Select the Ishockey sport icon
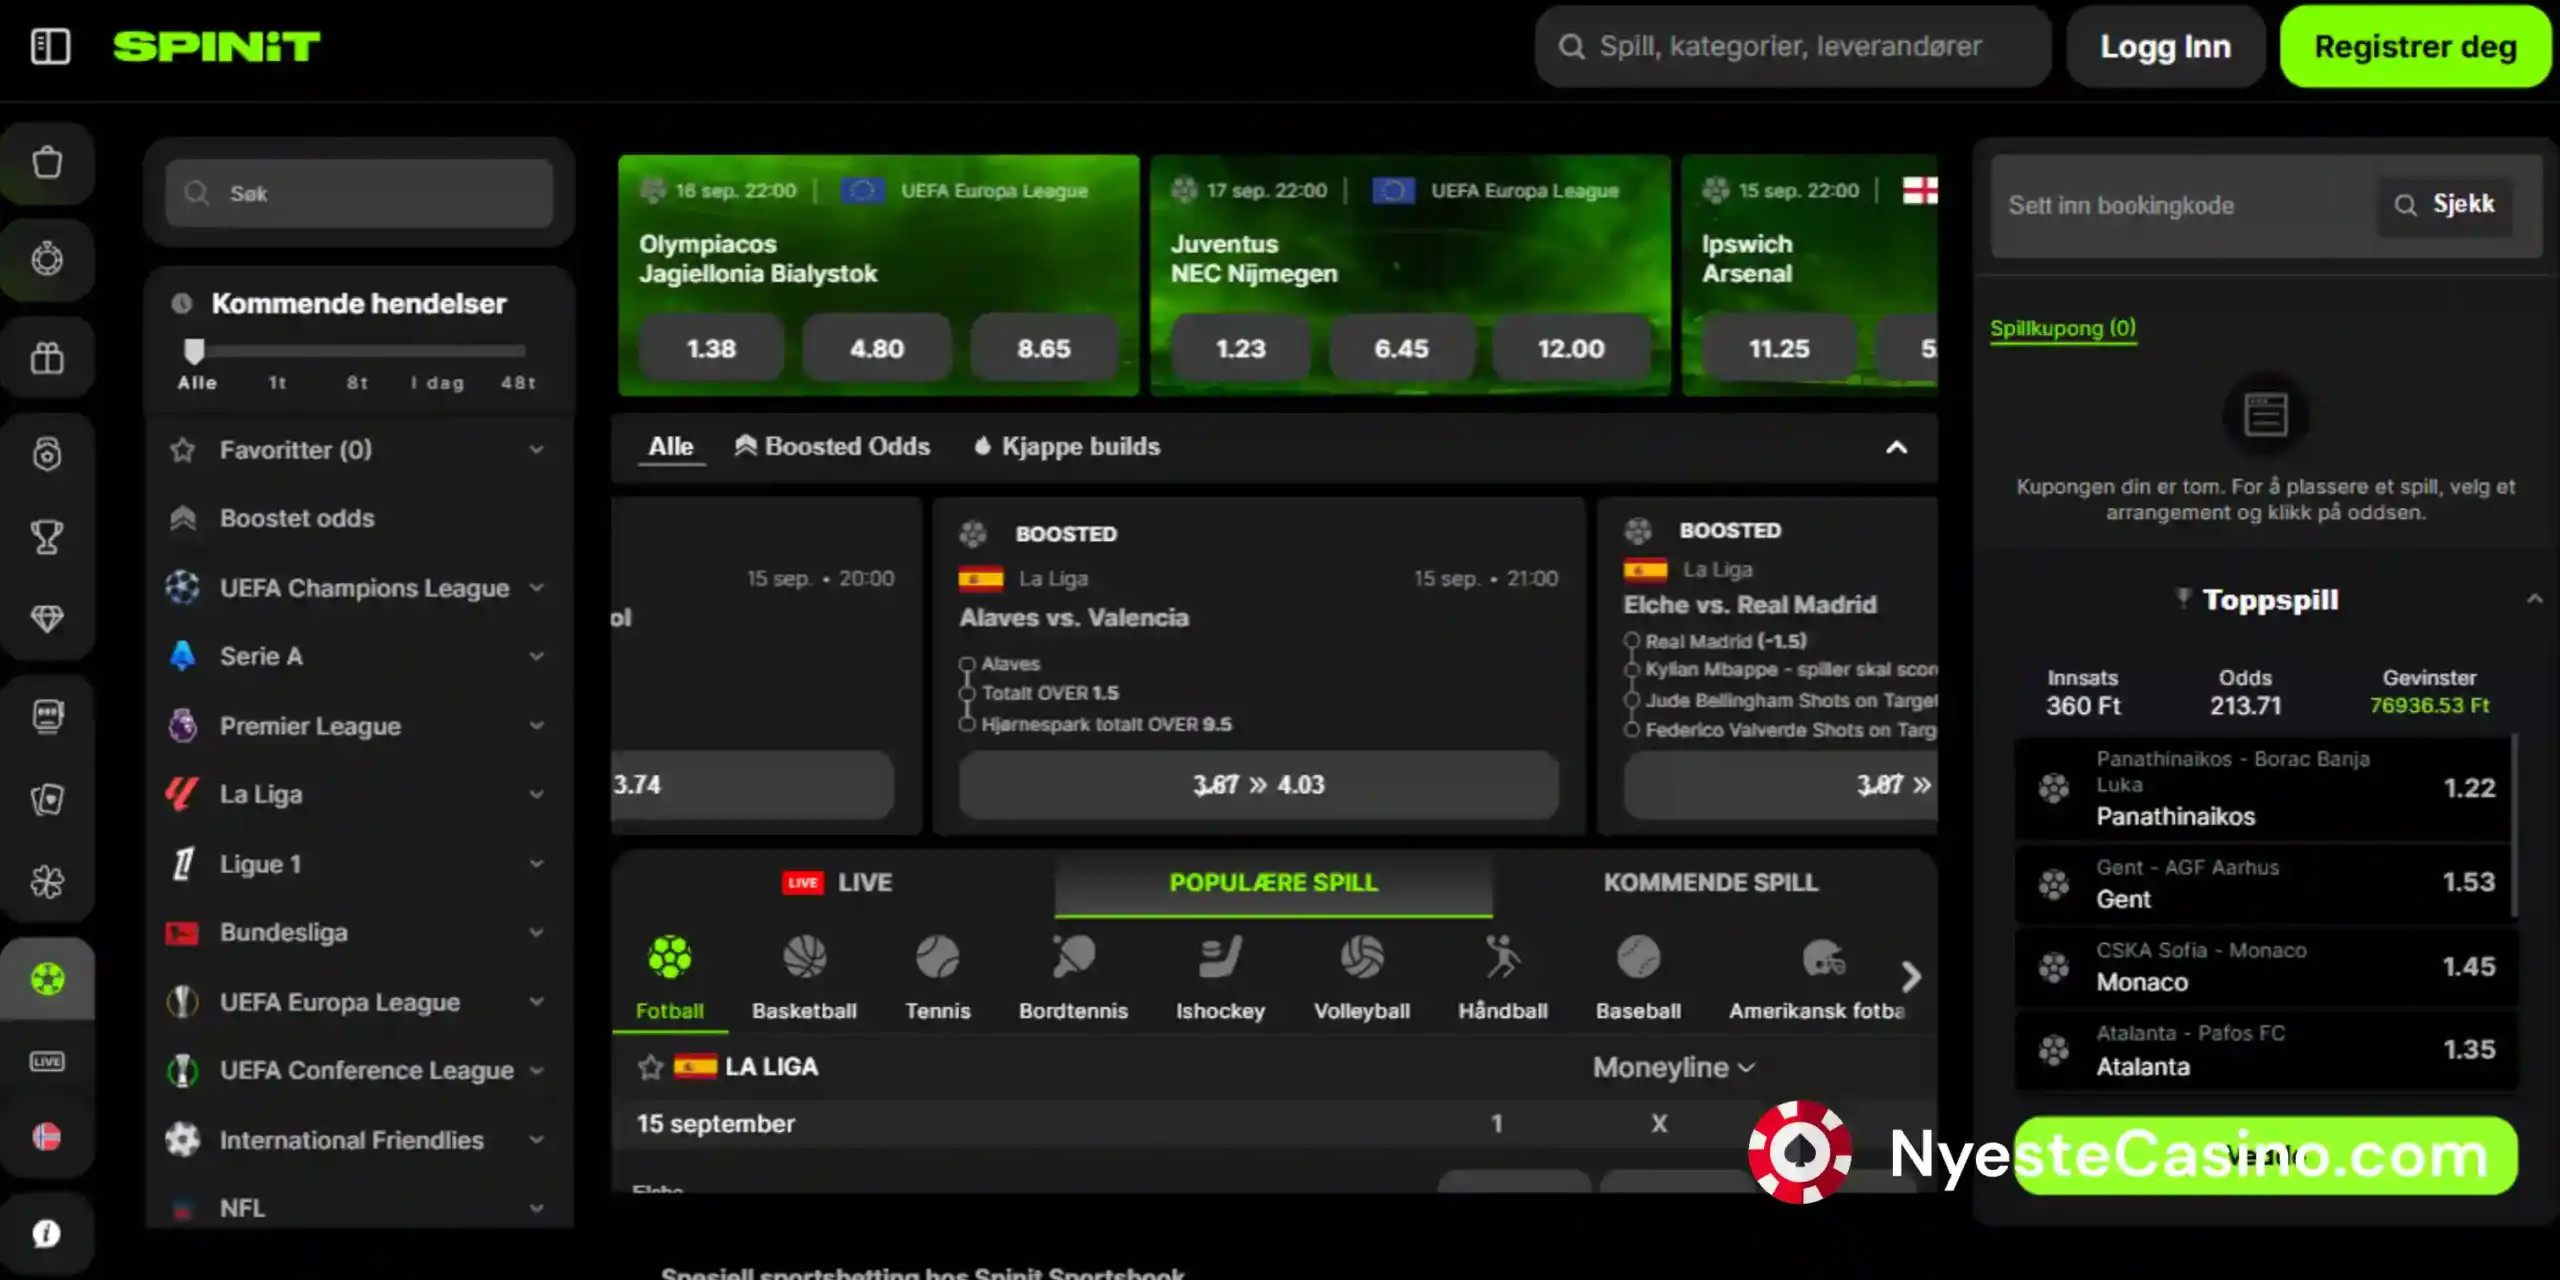 (x=1220, y=978)
